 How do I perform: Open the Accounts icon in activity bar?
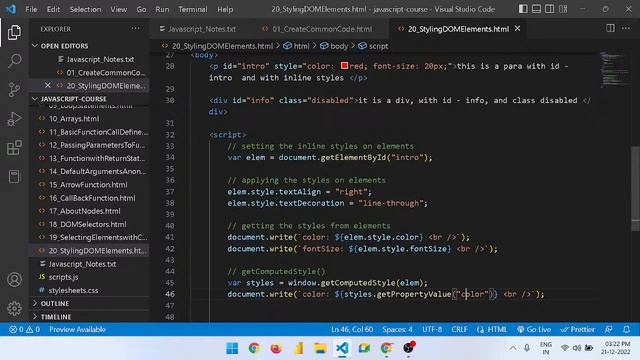coord(14,280)
